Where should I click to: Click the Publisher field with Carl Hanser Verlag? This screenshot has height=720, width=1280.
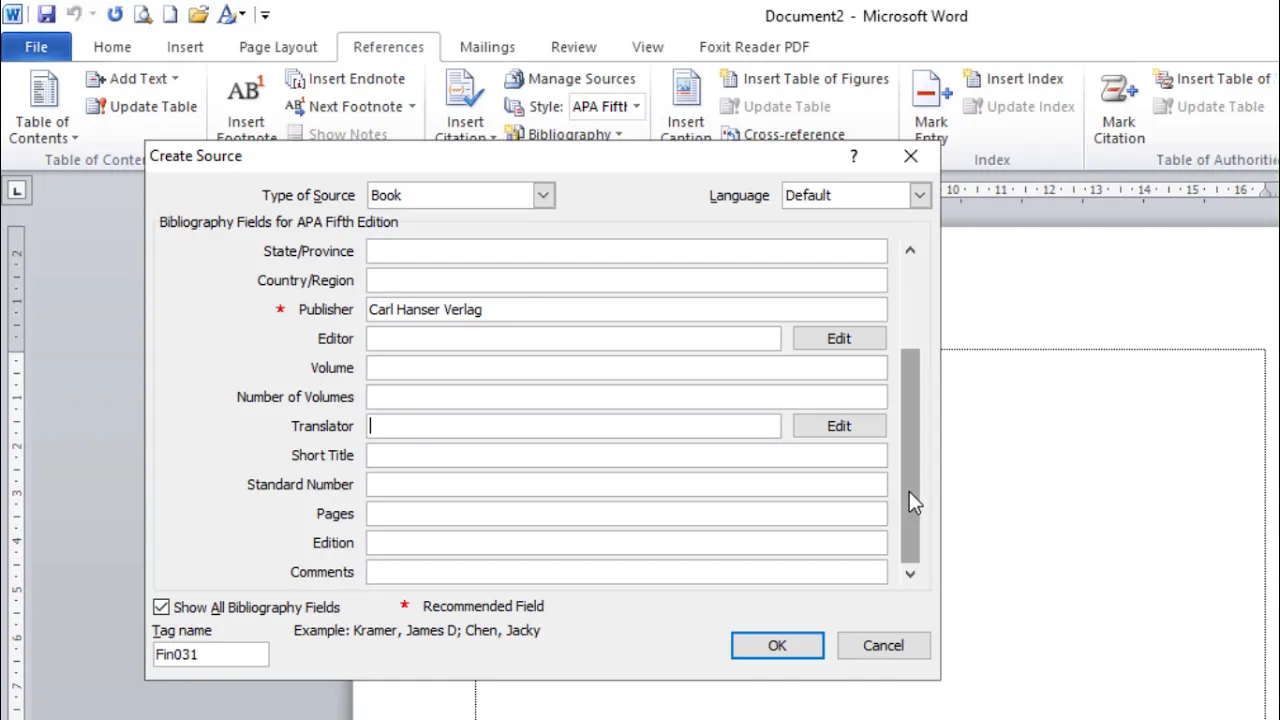click(626, 309)
